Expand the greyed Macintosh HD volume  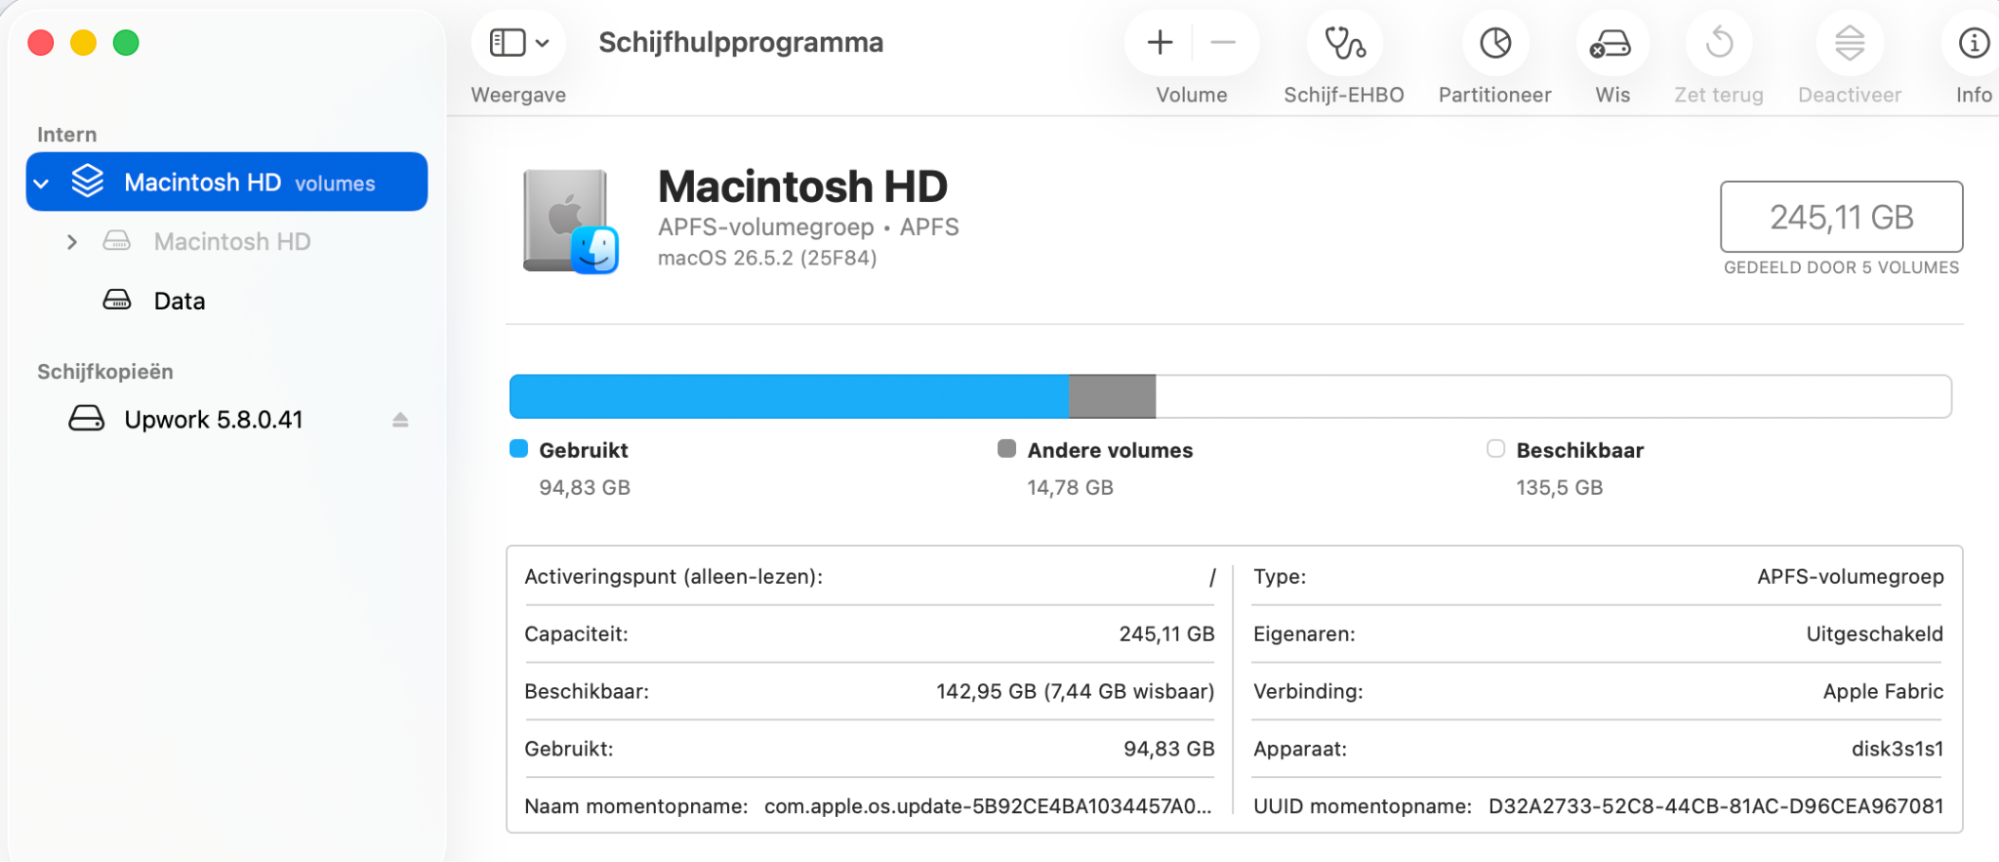click(x=71, y=242)
